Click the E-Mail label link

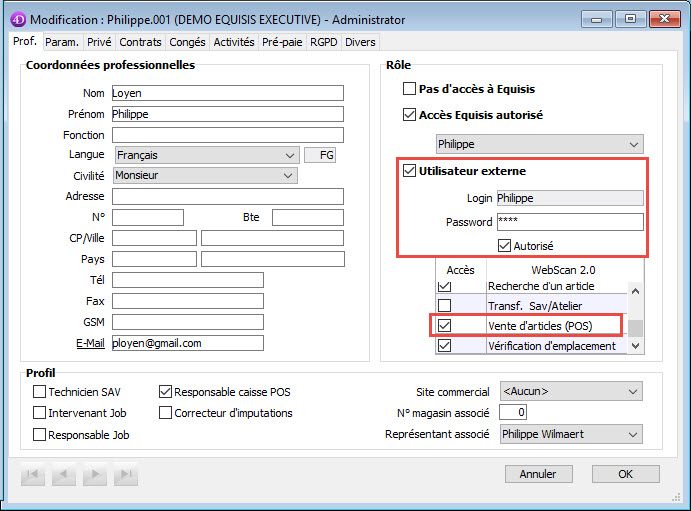coord(90,343)
